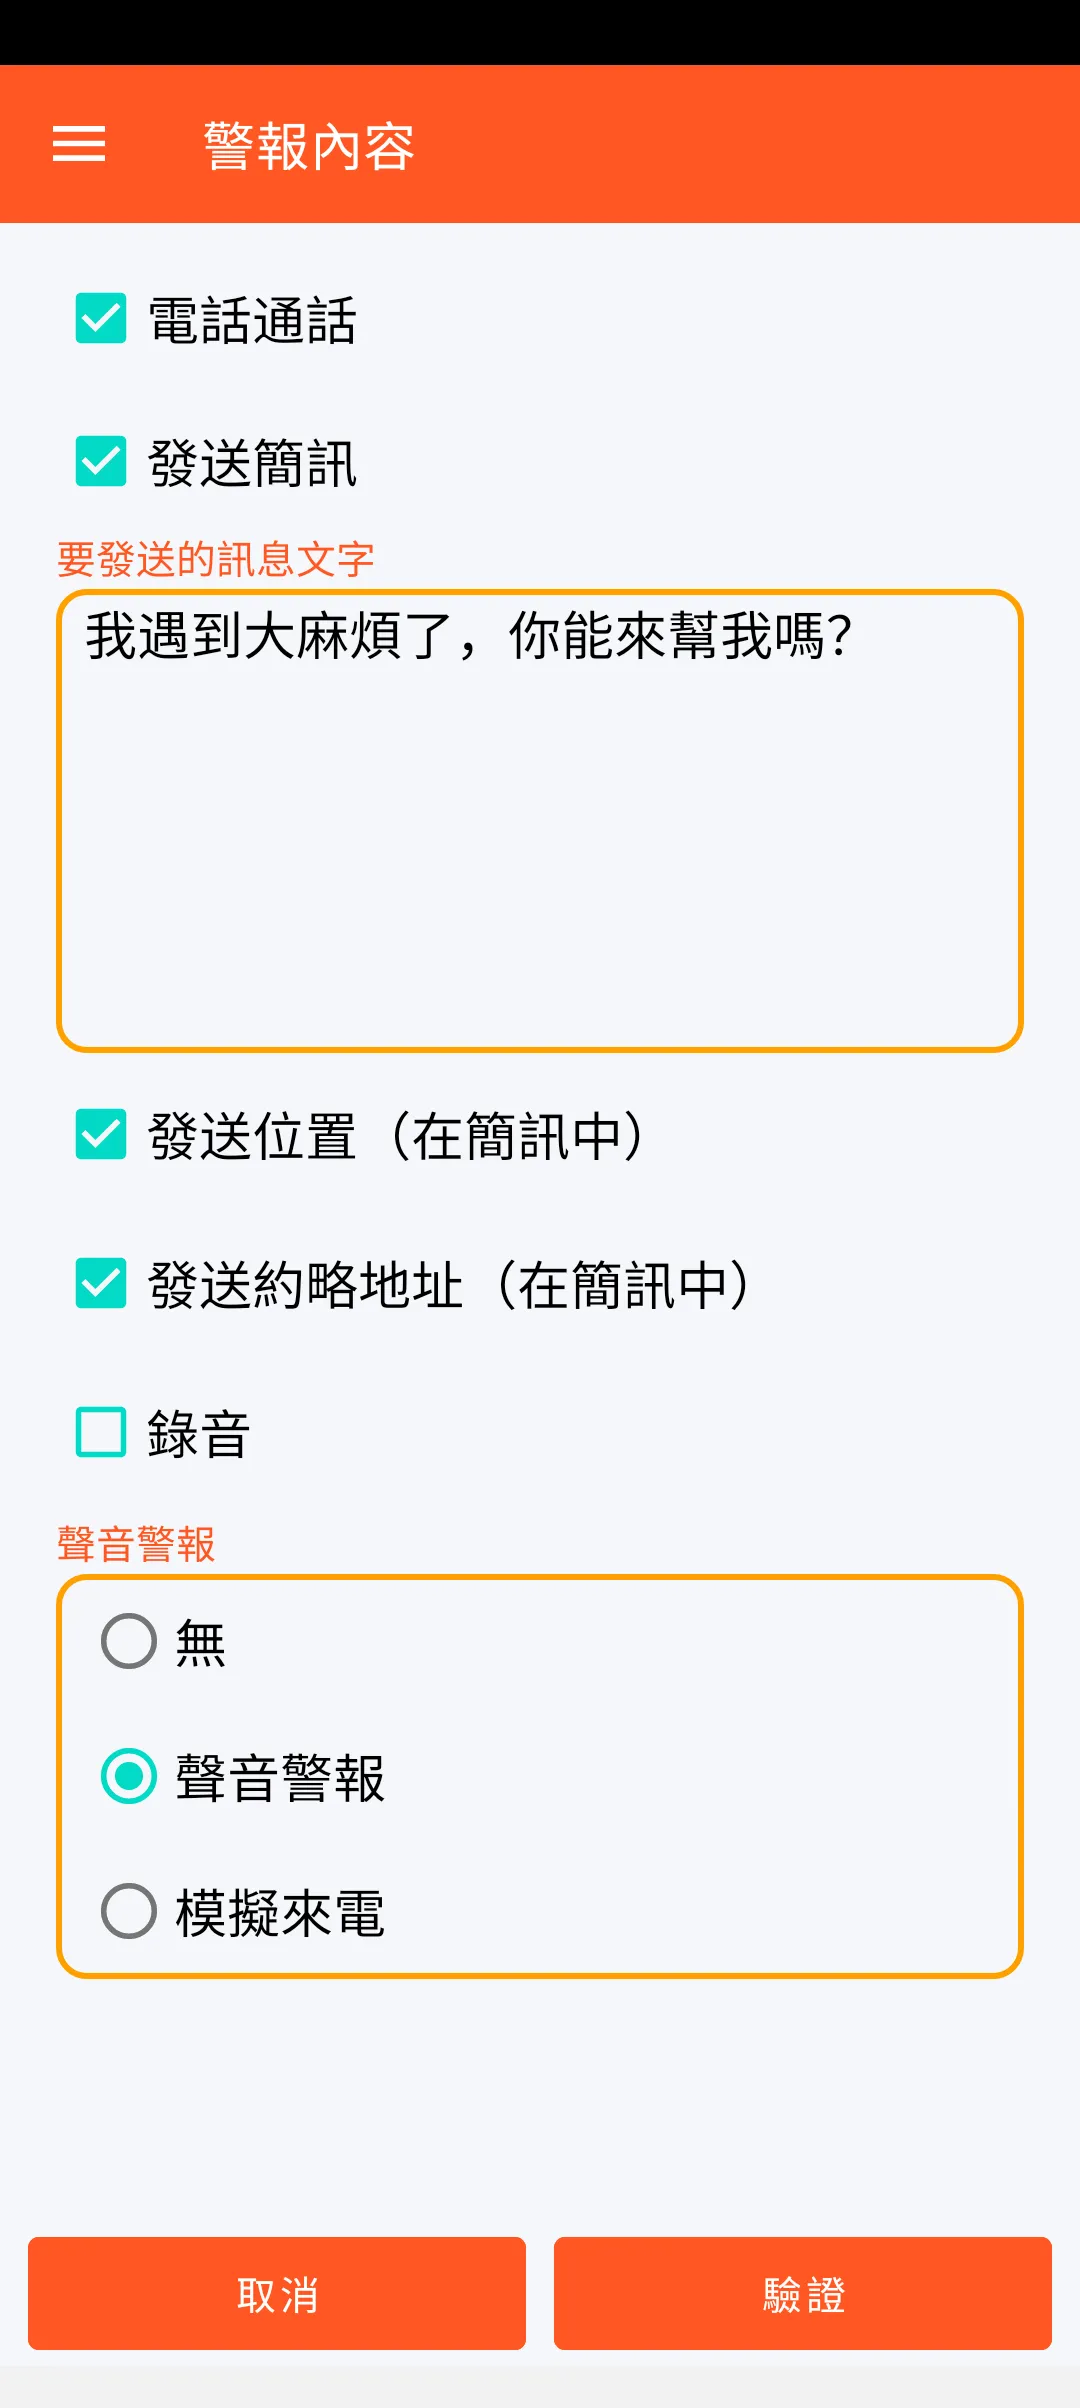This screenshot has height=2408, width=1080.
Task: Open the hamburger navigation menu
Action: 79,144
